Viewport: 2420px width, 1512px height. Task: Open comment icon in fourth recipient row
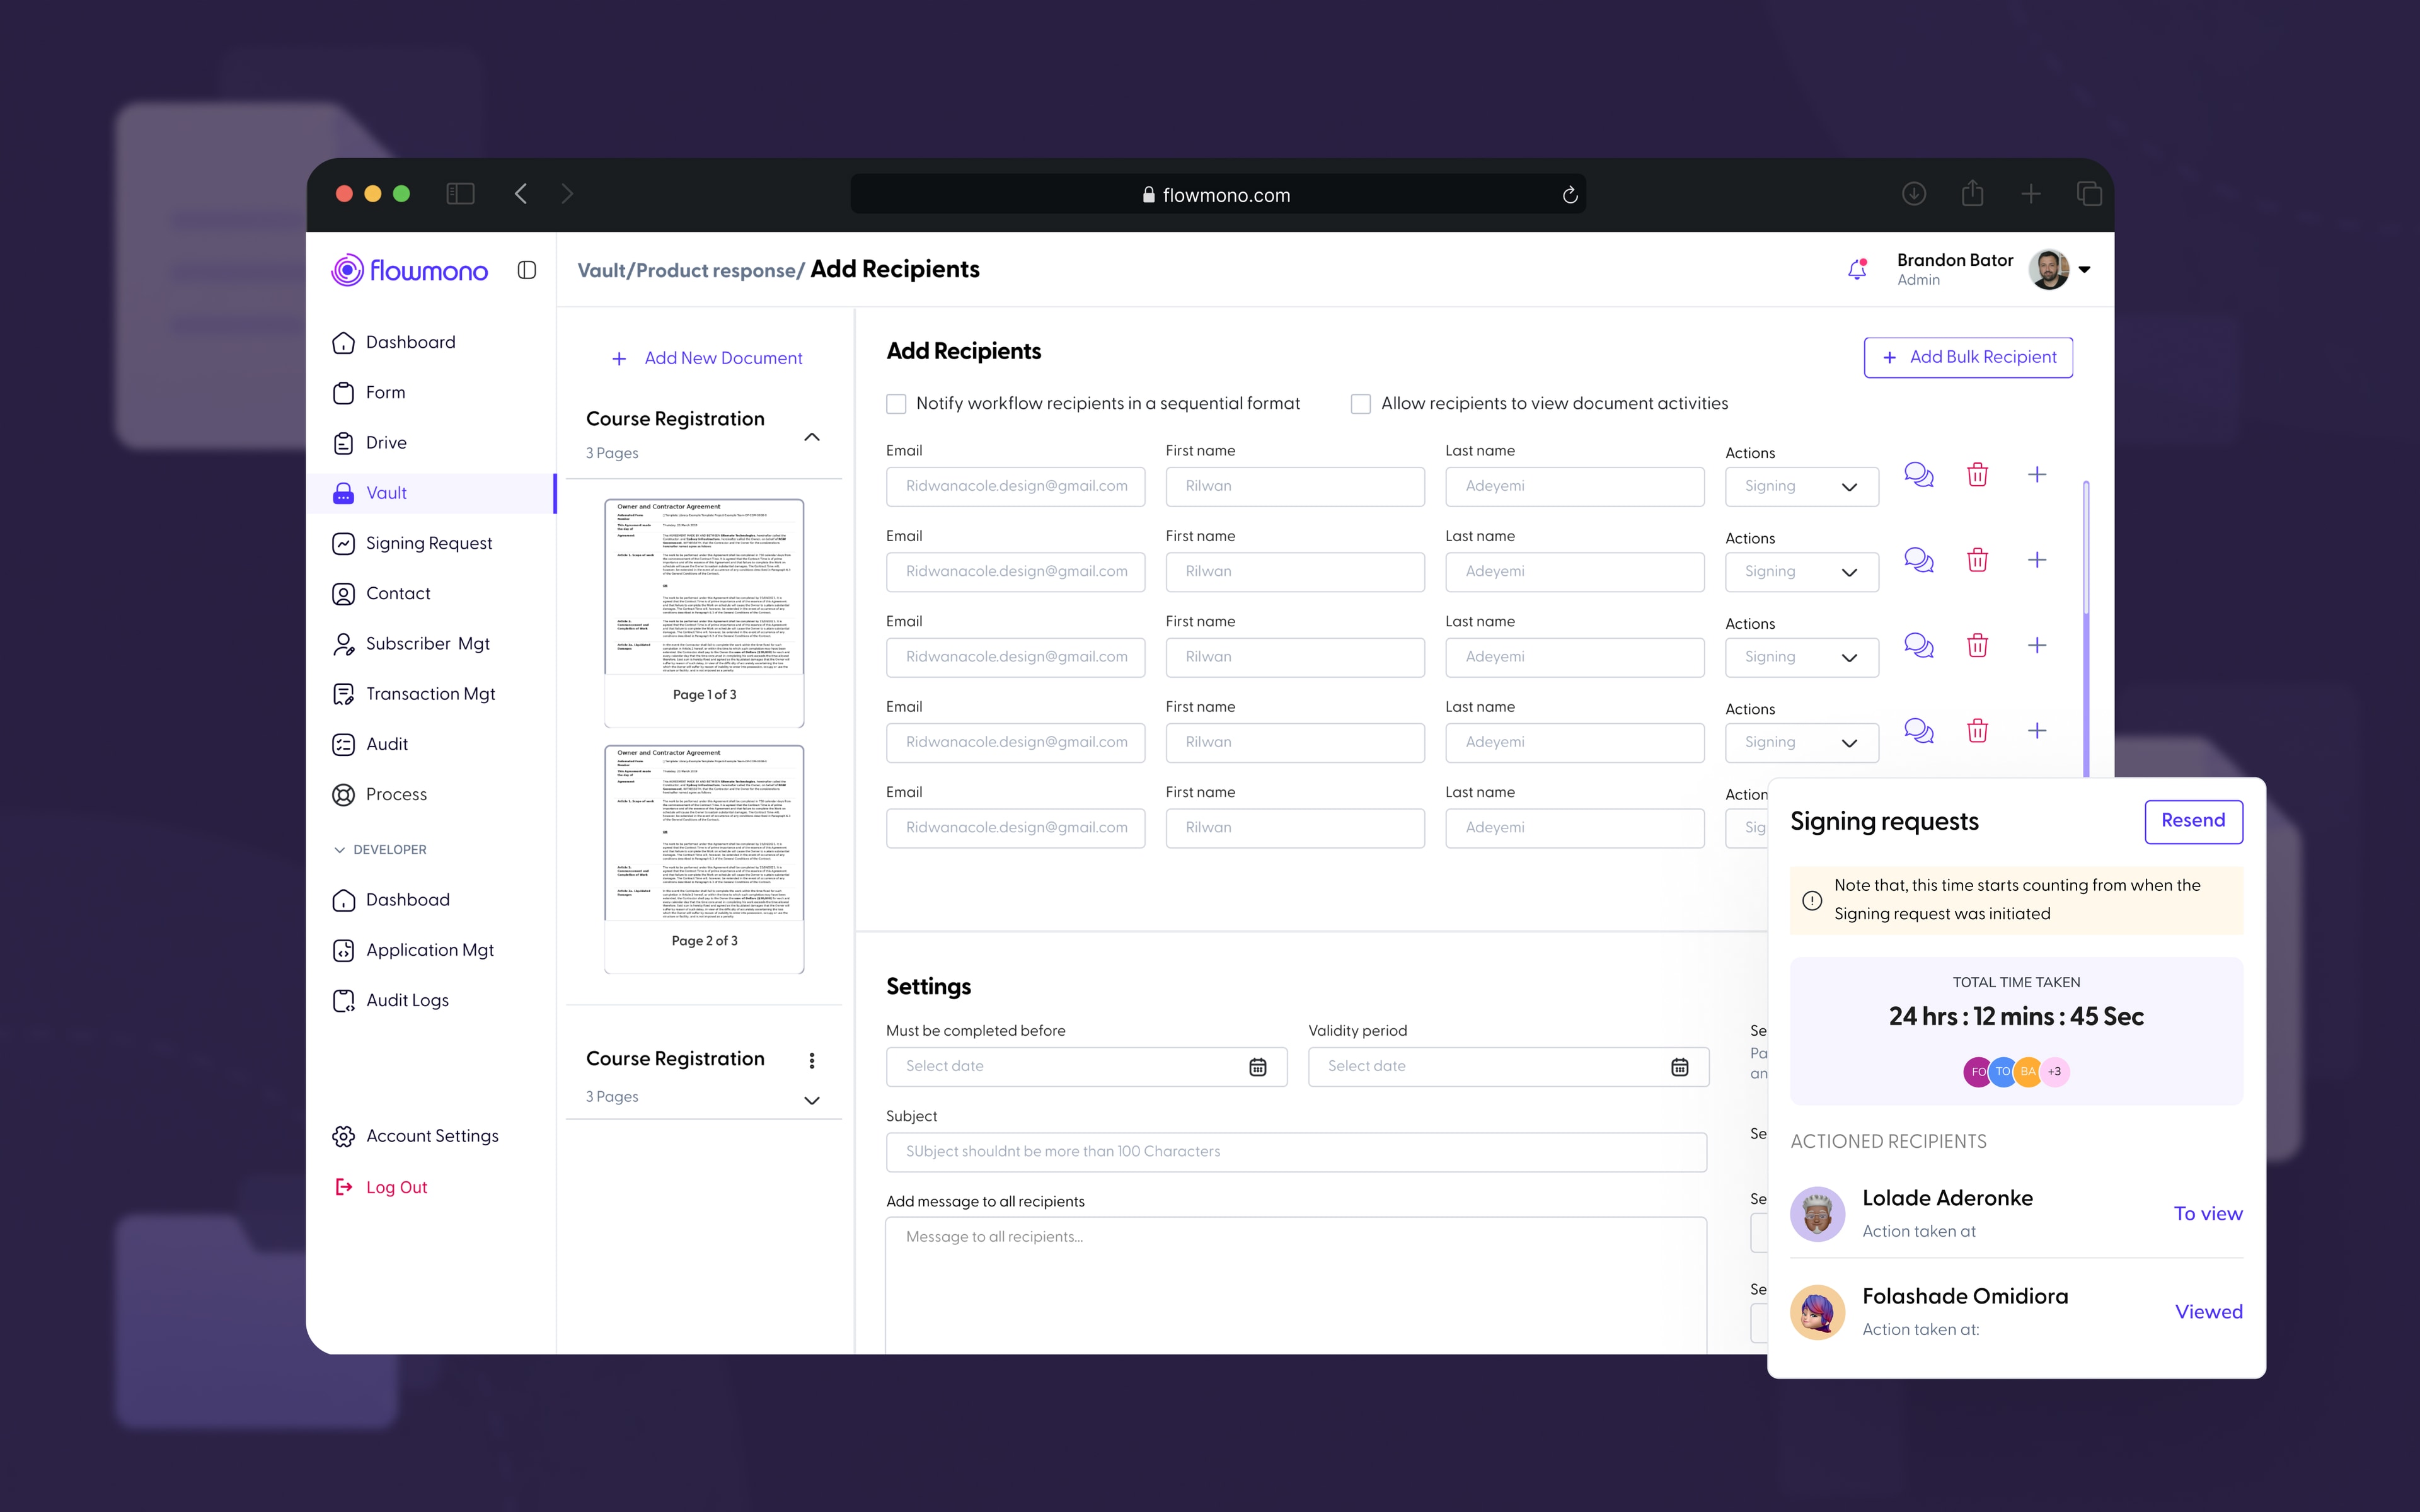click(1918, 731)
